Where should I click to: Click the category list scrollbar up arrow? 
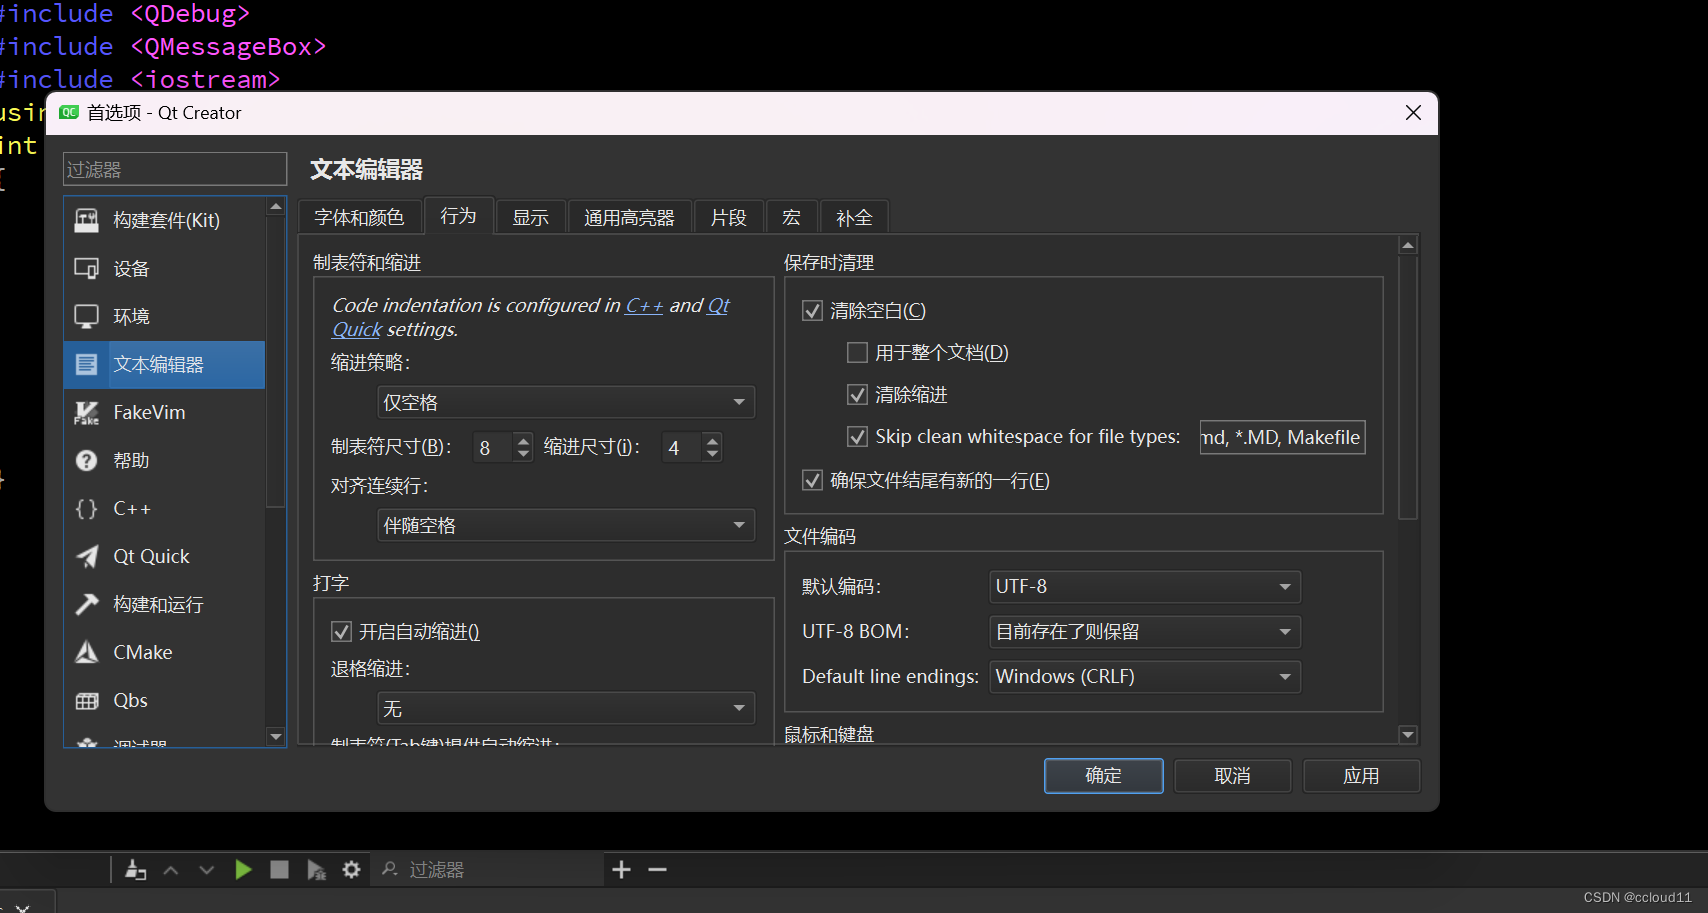tap(276, 206)
